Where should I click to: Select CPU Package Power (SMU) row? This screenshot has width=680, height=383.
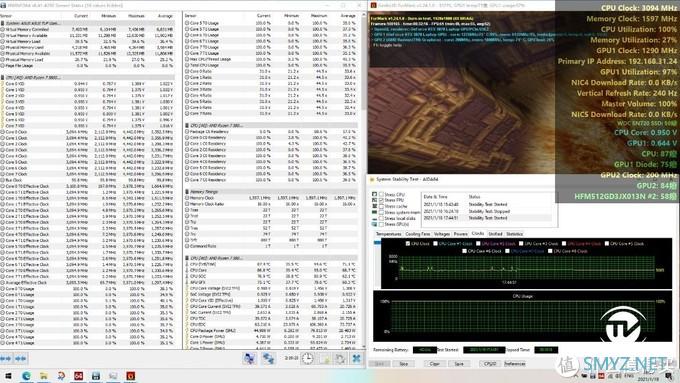coord(271,330)
